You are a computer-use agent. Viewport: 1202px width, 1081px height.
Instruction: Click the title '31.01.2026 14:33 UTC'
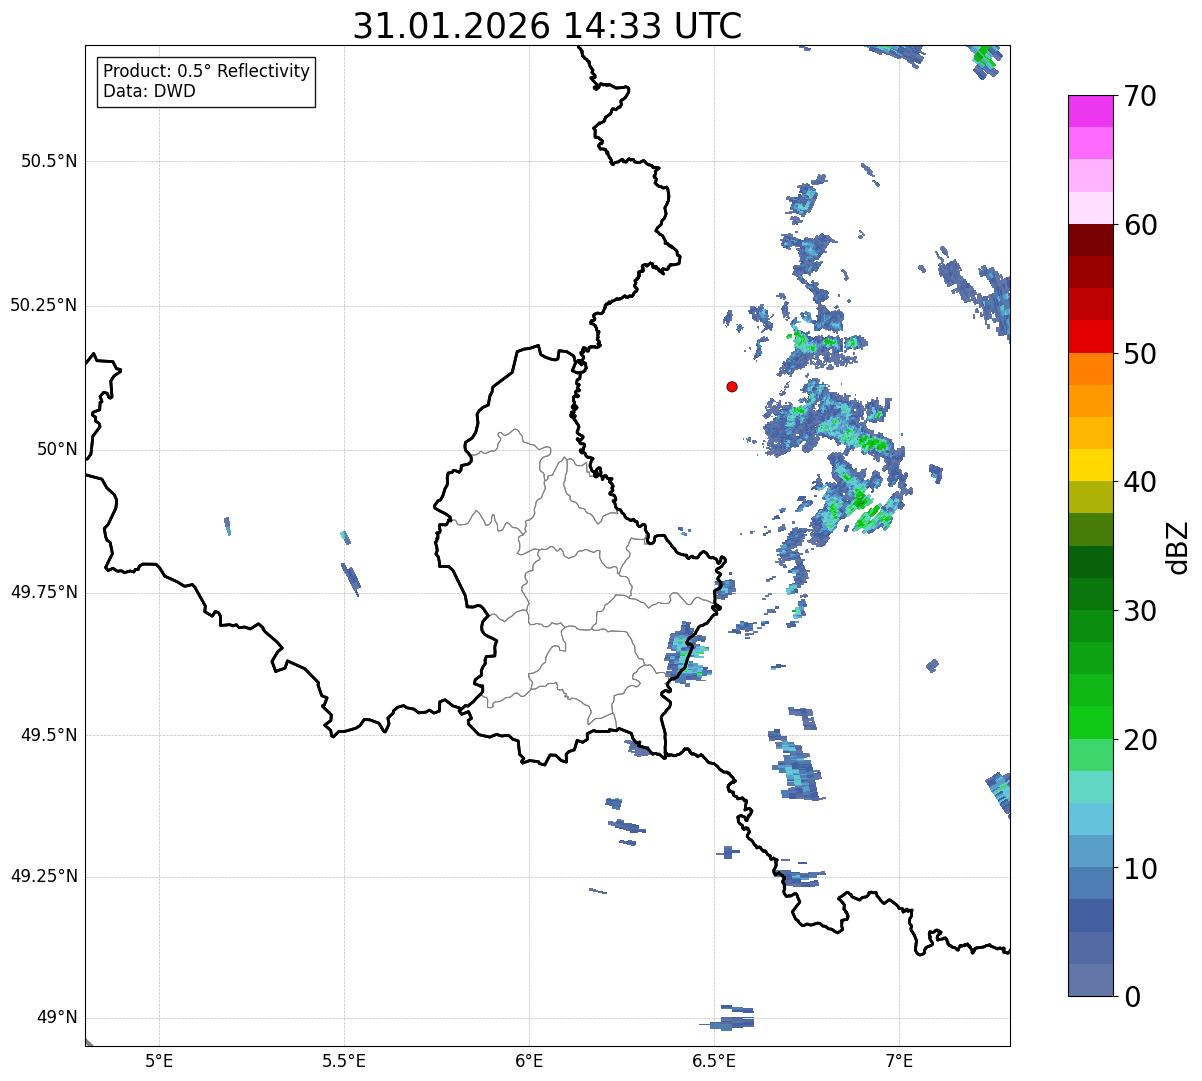click(x=547, y=27)
